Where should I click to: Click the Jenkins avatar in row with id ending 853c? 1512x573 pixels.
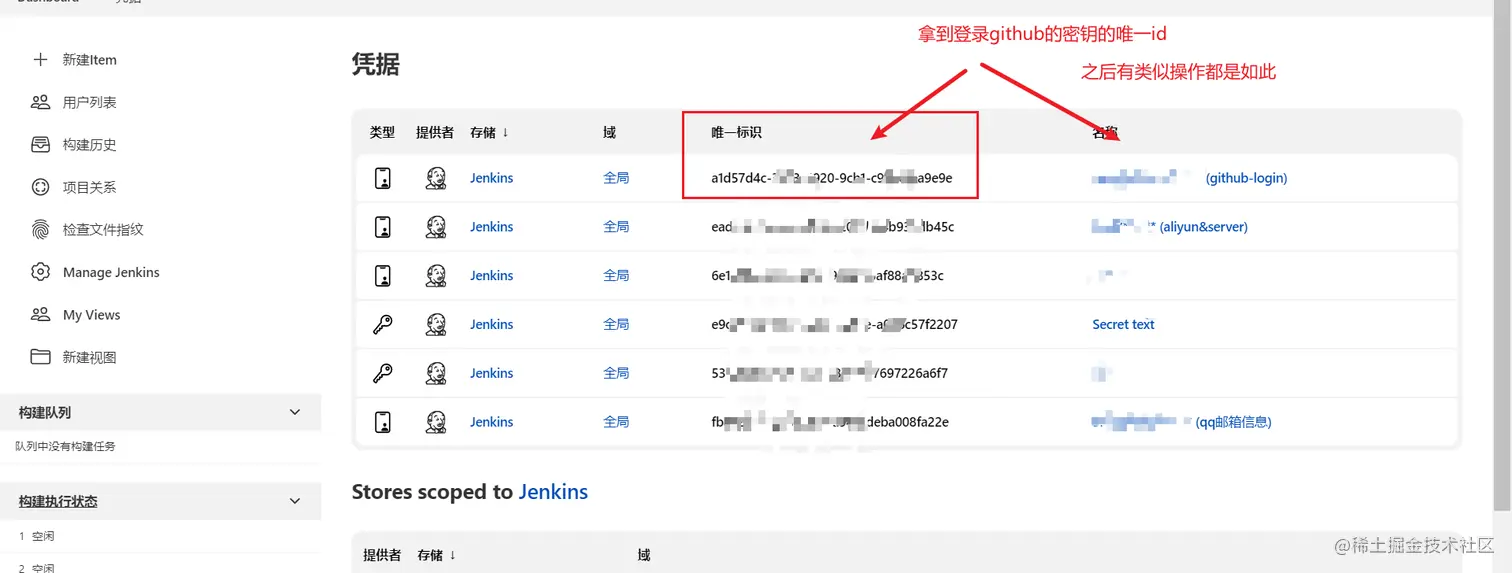pyautogui.click(x=435, y=275)
